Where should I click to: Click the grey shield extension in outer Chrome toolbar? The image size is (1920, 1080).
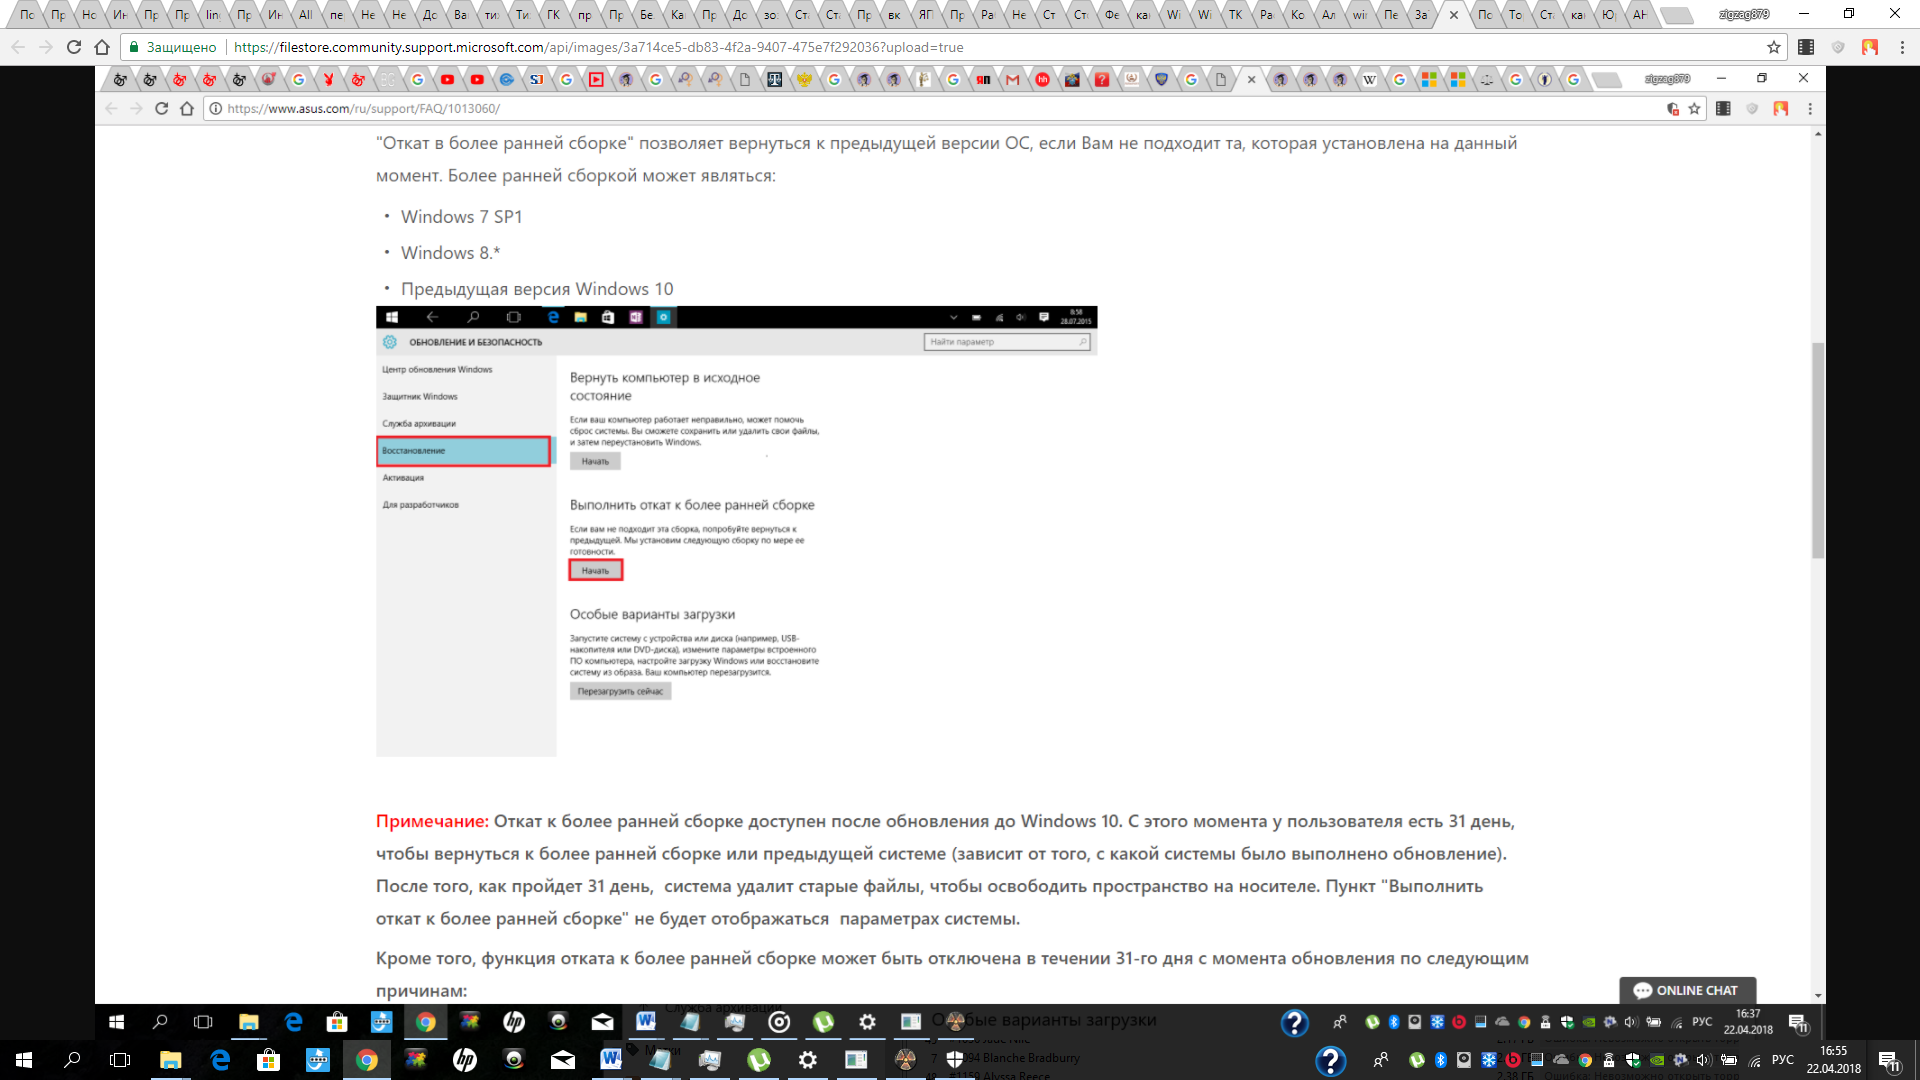pos(1838,47)
